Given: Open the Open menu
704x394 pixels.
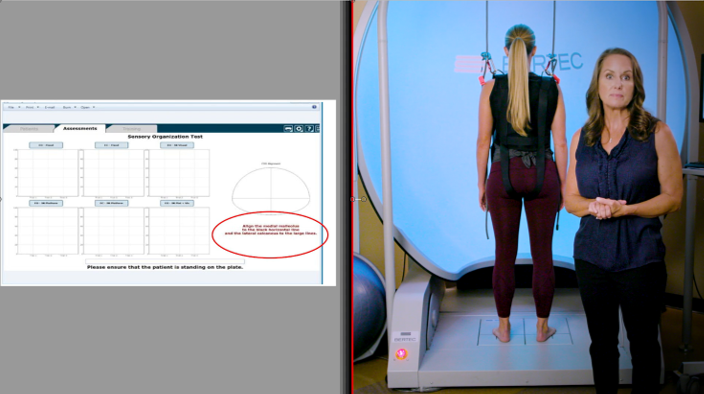Looking at the screenshot, I should [x=85, y=107].
